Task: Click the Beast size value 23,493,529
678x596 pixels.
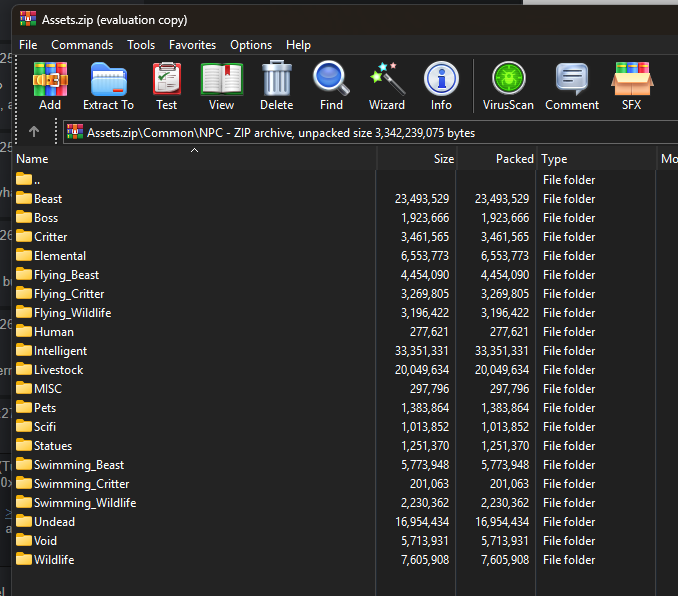Action: tap(422, 199)
